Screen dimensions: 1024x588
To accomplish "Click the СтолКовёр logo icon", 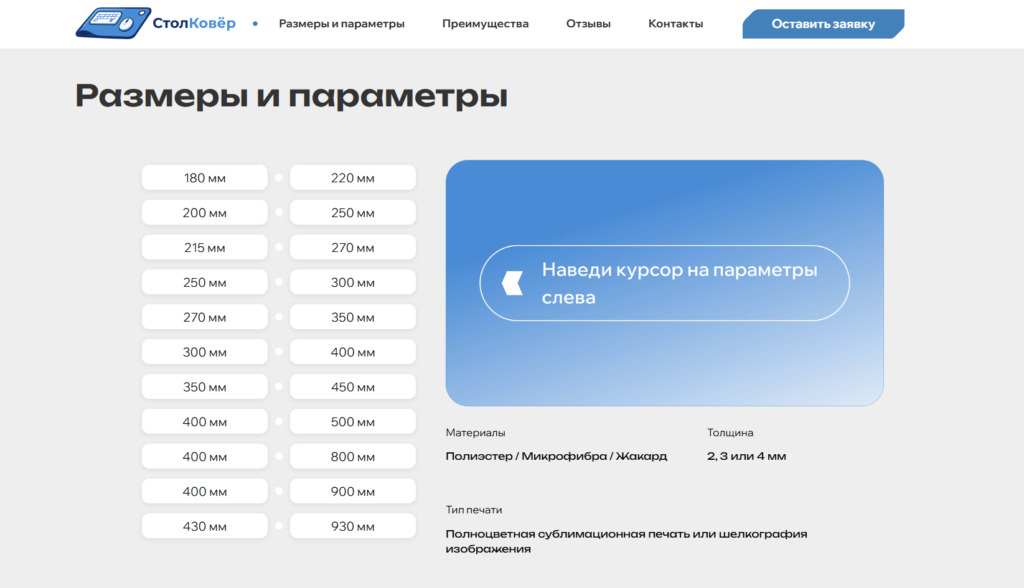I will point(114,23).
